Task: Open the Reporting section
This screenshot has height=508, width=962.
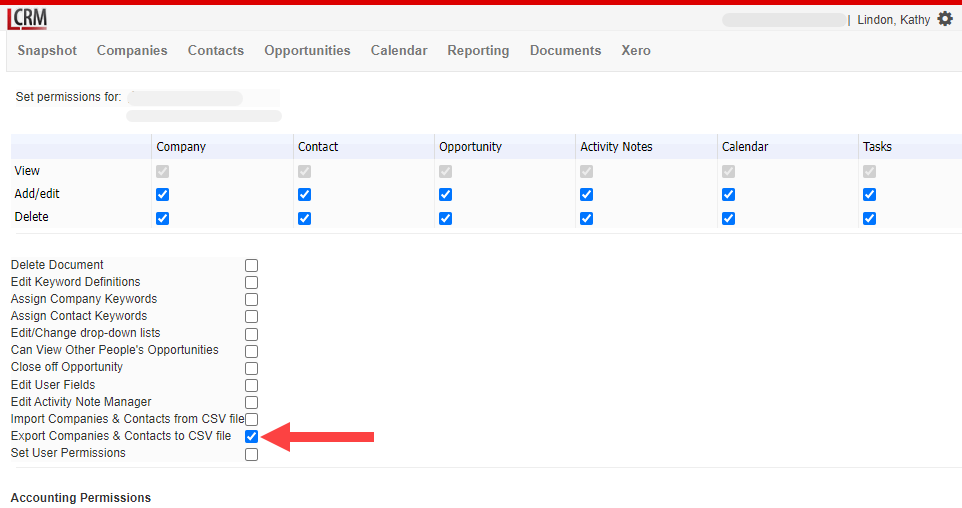Action: coord(478,50)
